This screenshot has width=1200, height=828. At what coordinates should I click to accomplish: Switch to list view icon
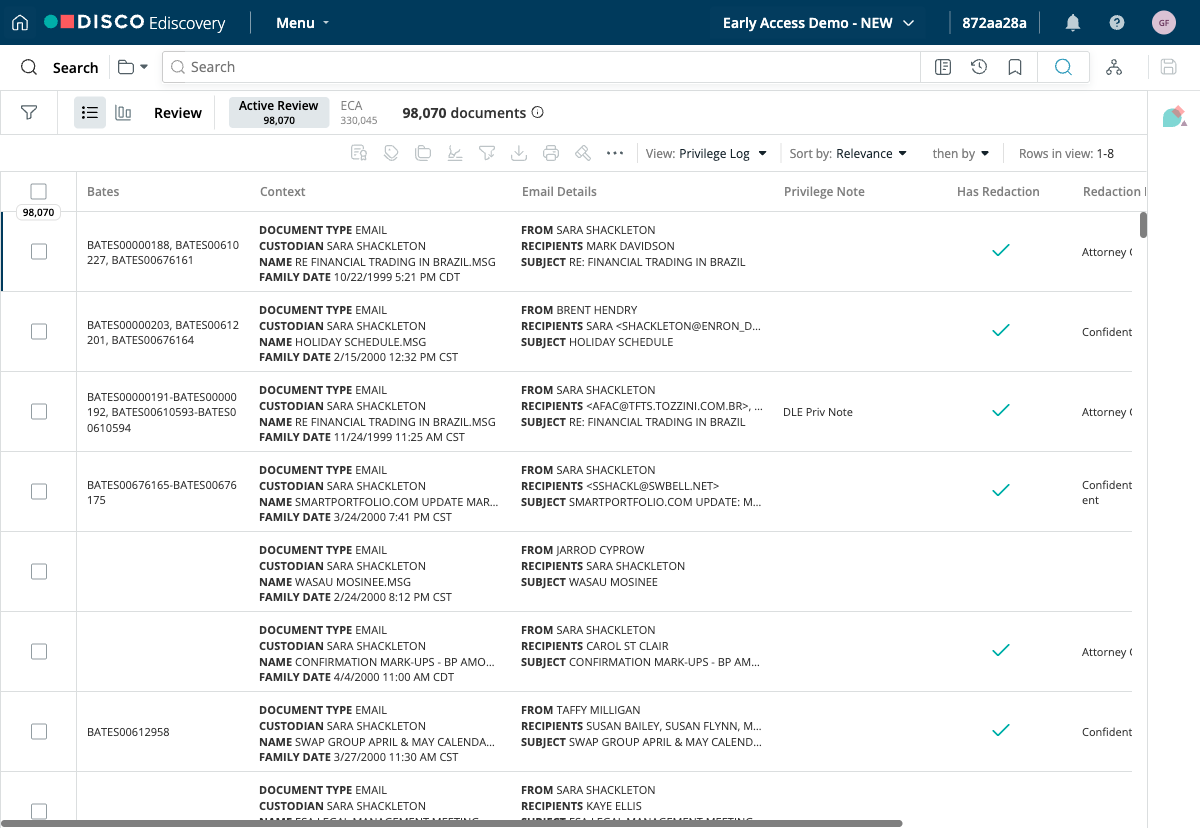pyautogui.click(x=90, y=113)
